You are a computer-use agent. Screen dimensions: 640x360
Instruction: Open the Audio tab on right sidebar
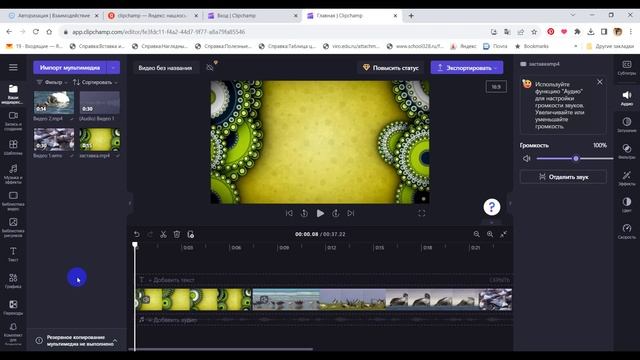(627, 98)
